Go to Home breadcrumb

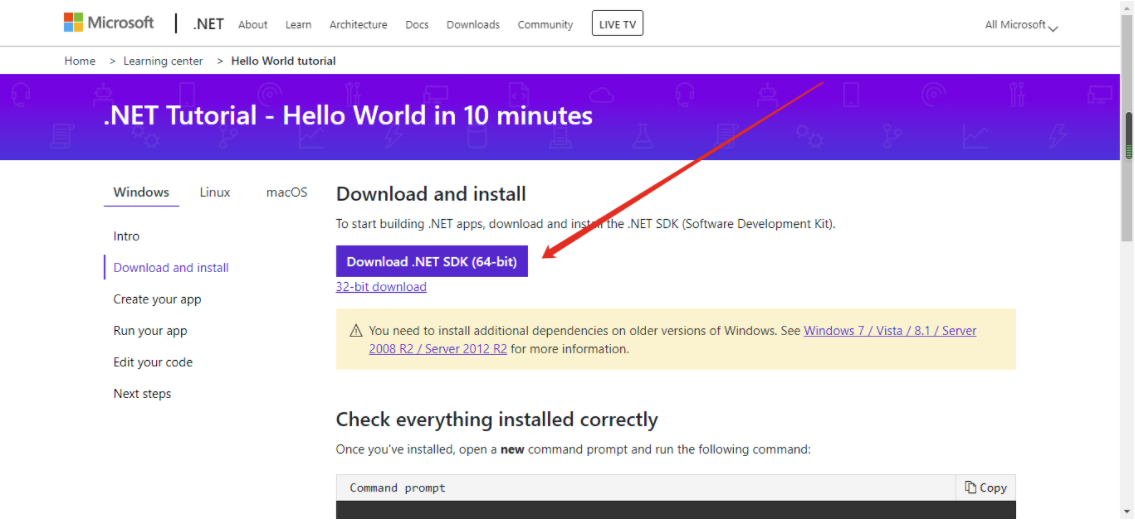(x=80, y=61)
